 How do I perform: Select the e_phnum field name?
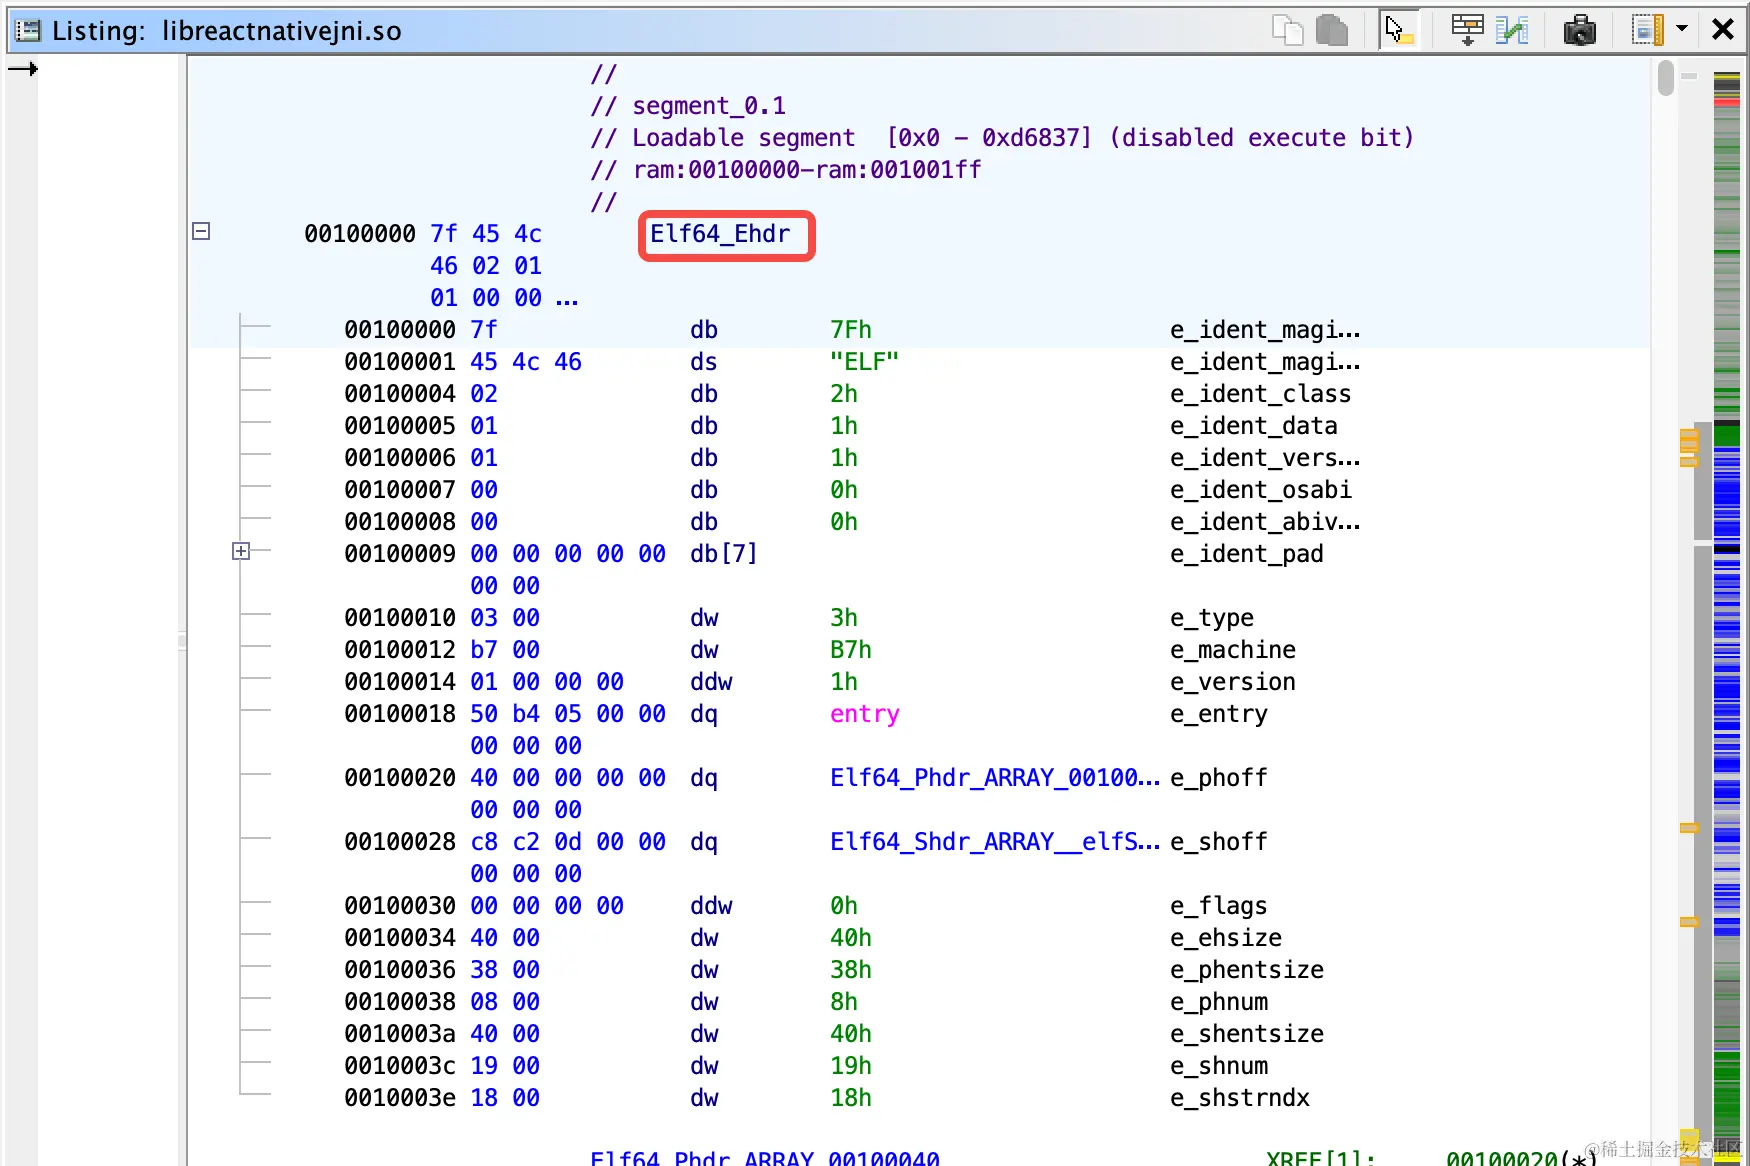coord(1219,1002)
